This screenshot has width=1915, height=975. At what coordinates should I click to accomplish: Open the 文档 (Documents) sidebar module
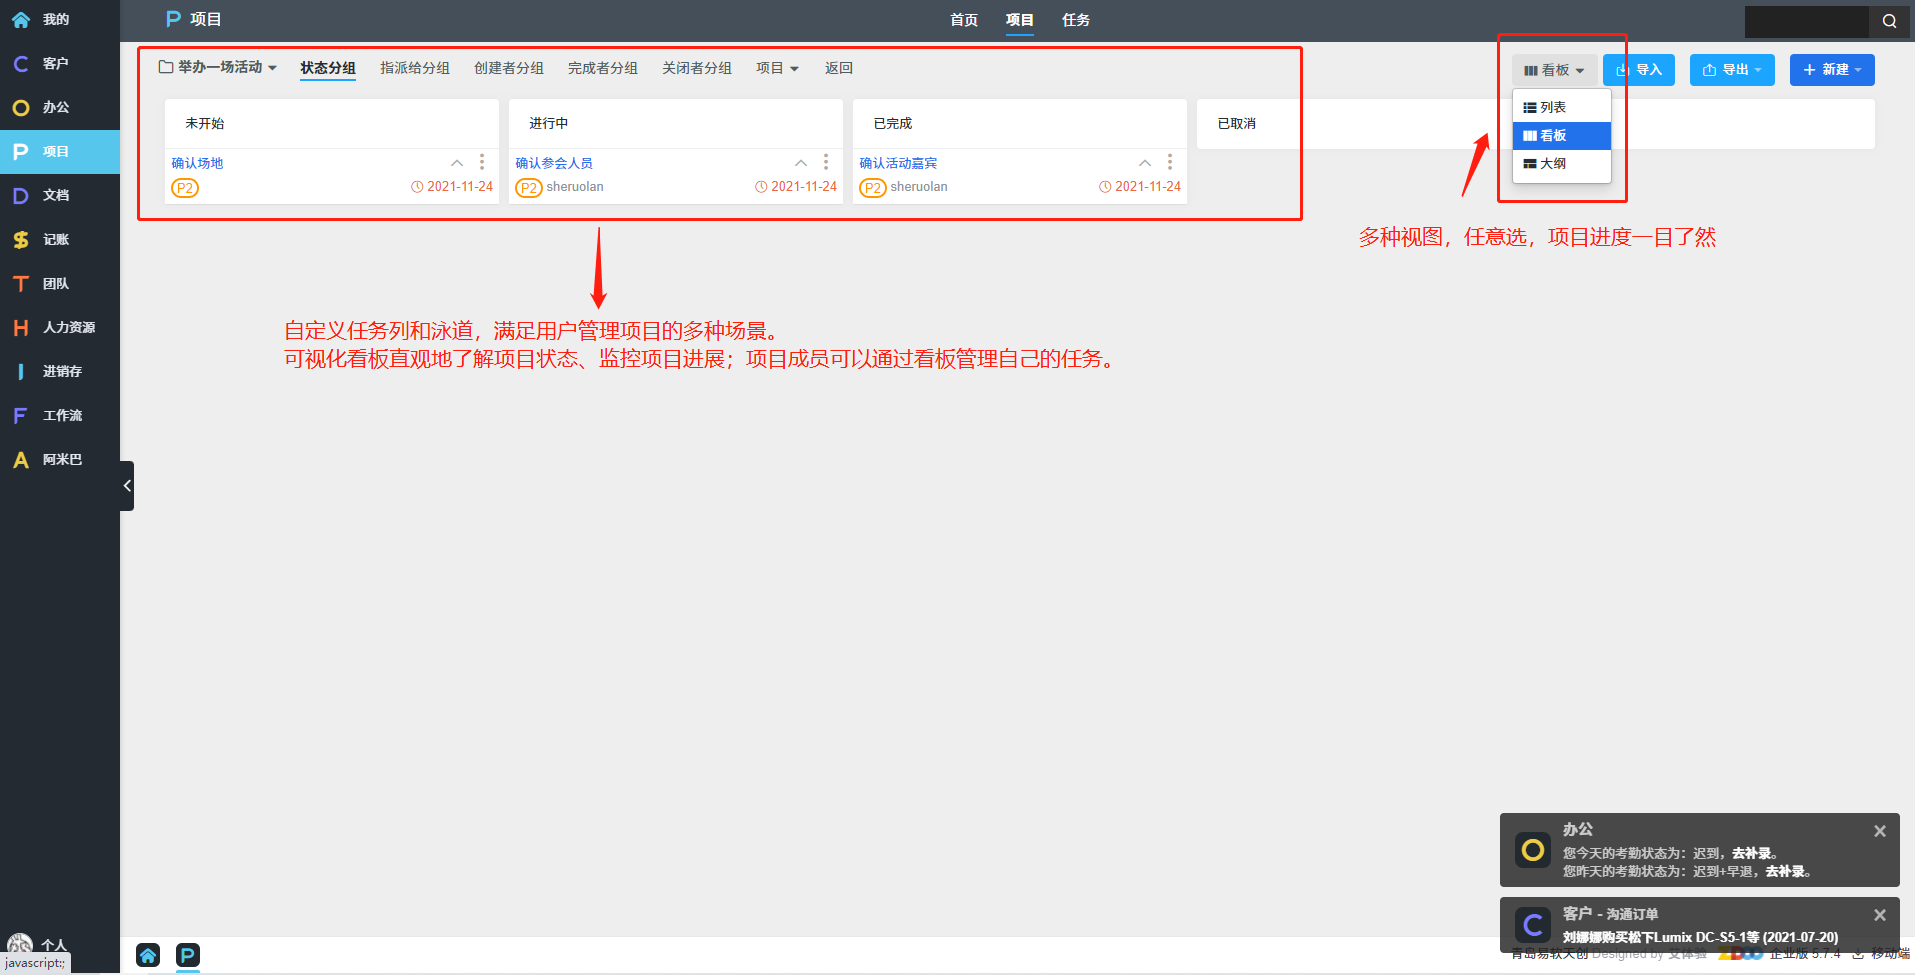pyautogui.click(x=55, y=196)
